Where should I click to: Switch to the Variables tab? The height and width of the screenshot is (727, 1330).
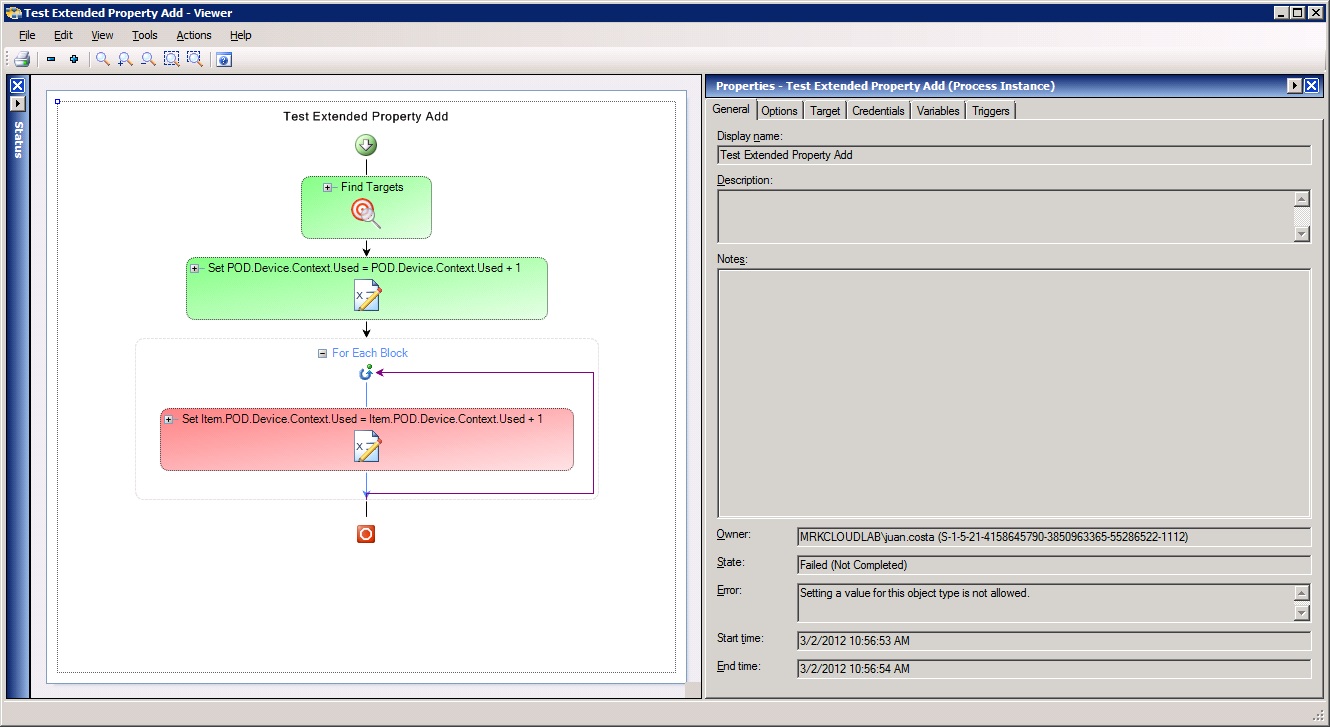click(x=938, y=111)
